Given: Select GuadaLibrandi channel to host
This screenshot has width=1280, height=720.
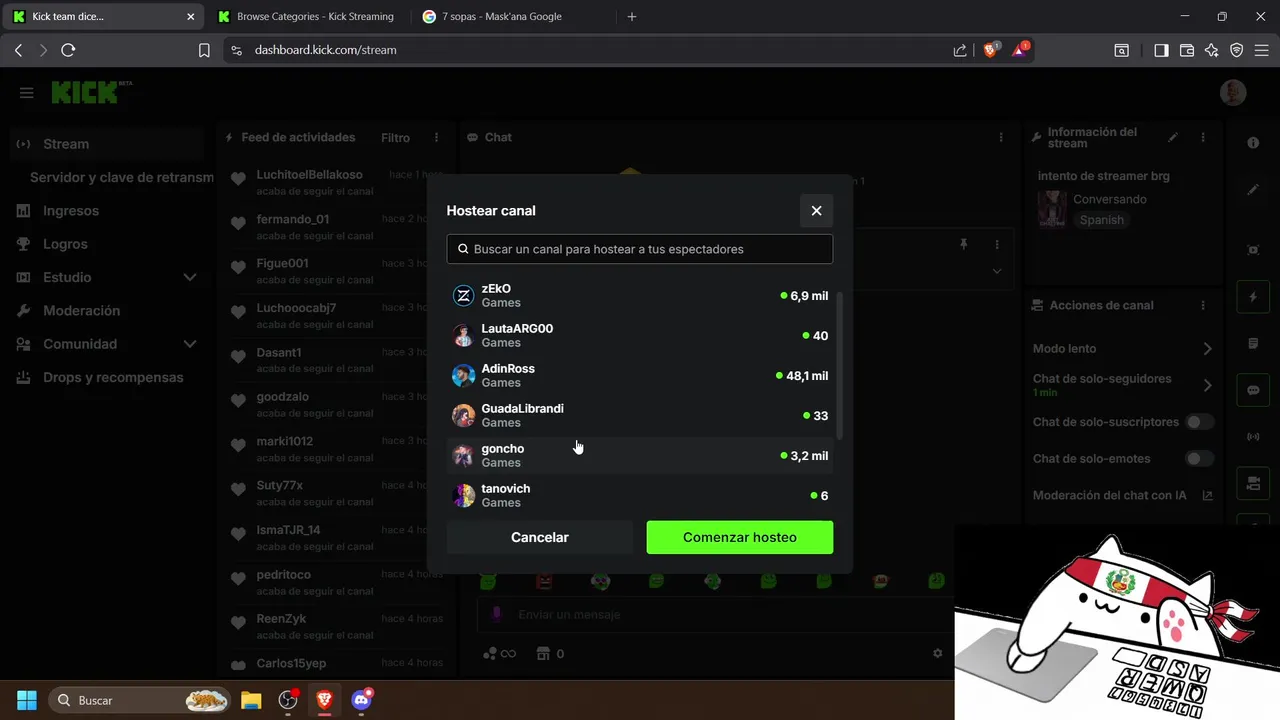Looking at the screenshot, I should [640, 416].
